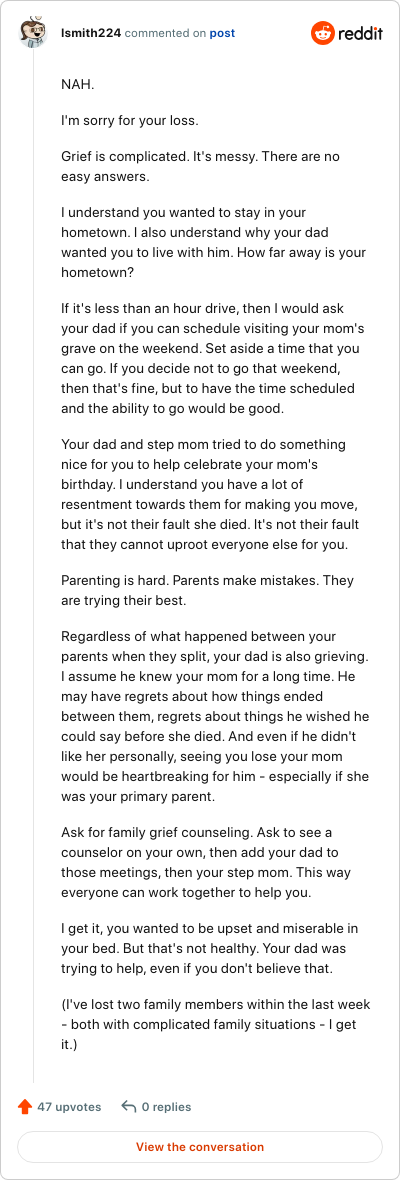The image size is (400, 1180).
Task: Click the "Parenting is hard" paragraph
Action: click(x=208, y=589)
